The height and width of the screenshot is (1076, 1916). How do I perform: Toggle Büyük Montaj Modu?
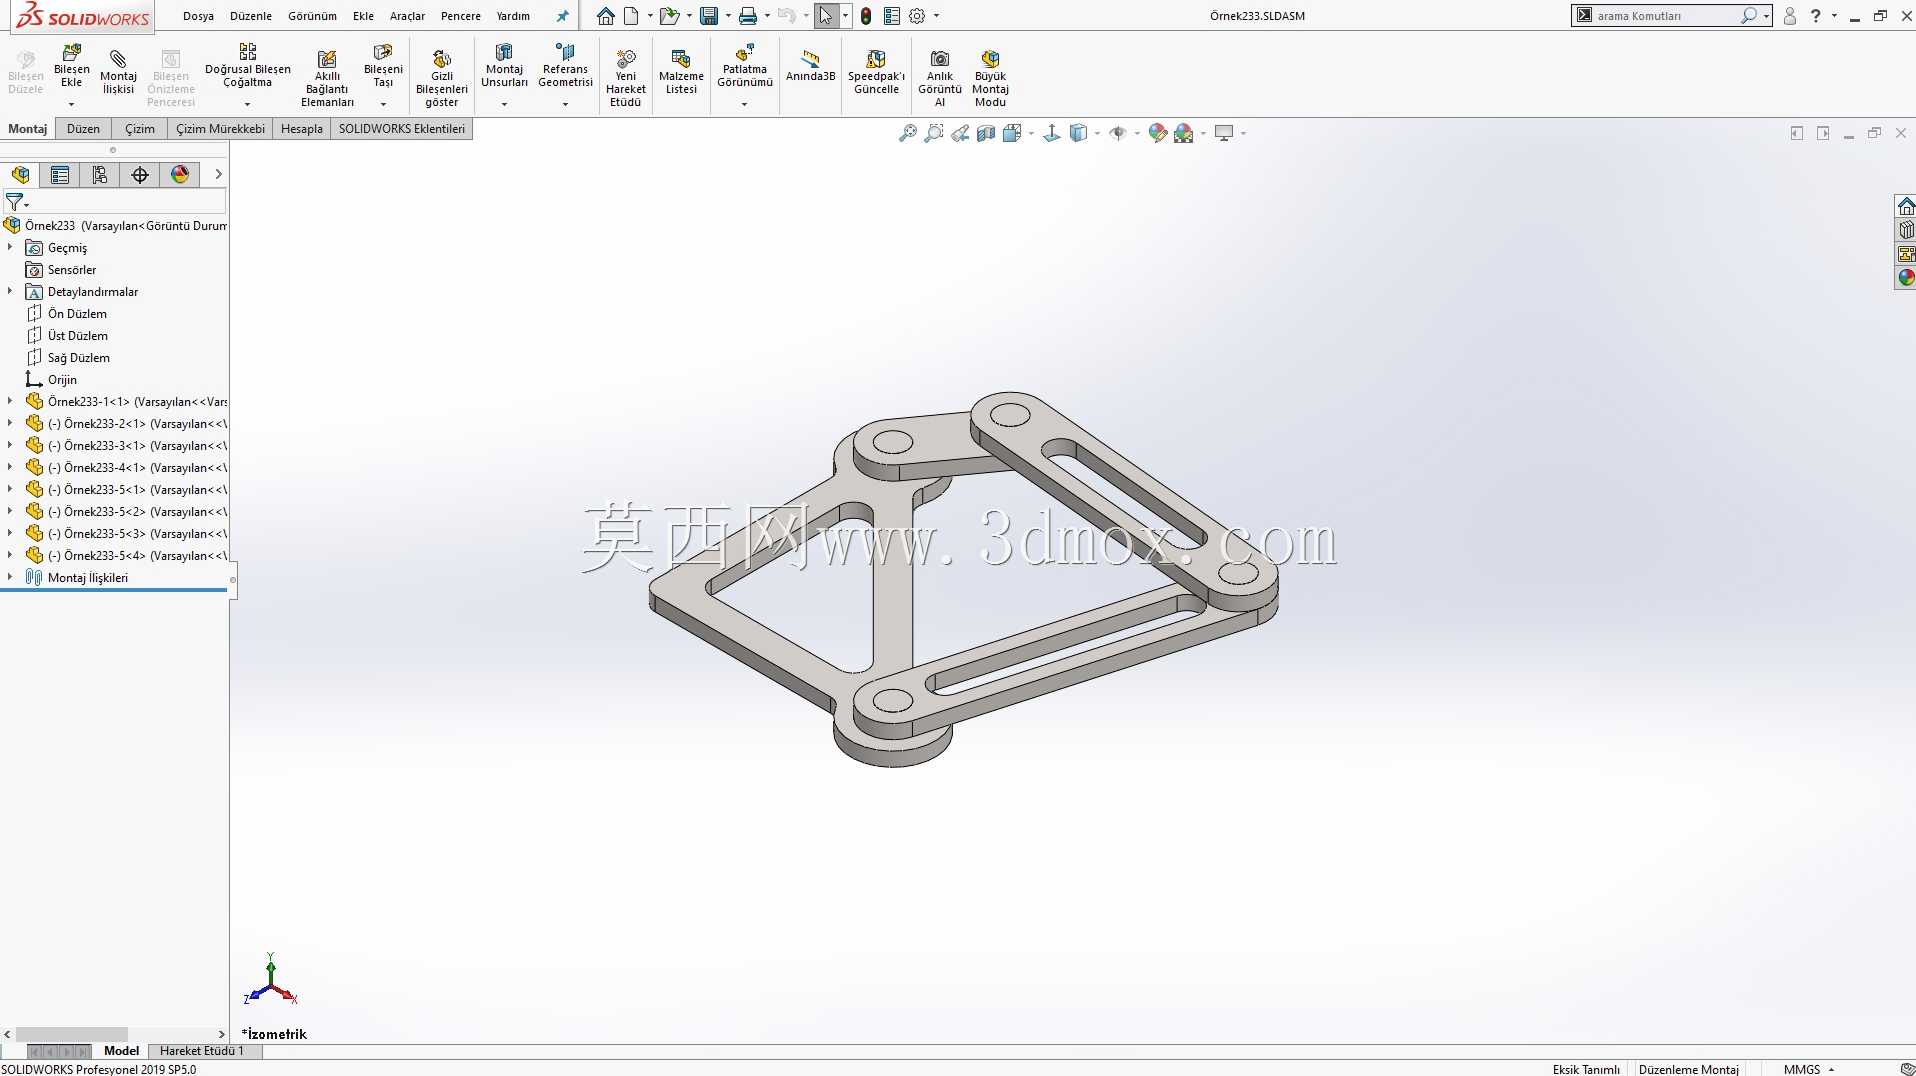pyautogui.click(x=990, y=77)
